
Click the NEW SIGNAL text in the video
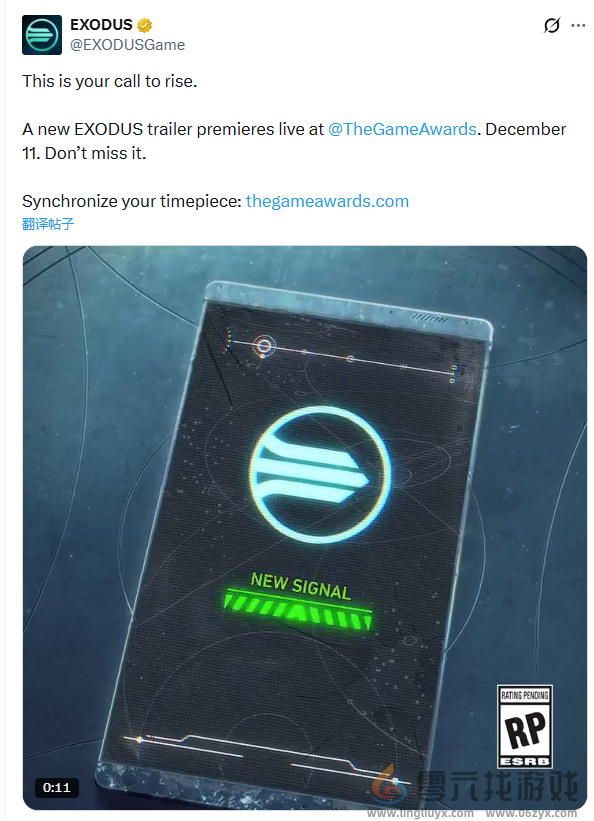(301, 586)
